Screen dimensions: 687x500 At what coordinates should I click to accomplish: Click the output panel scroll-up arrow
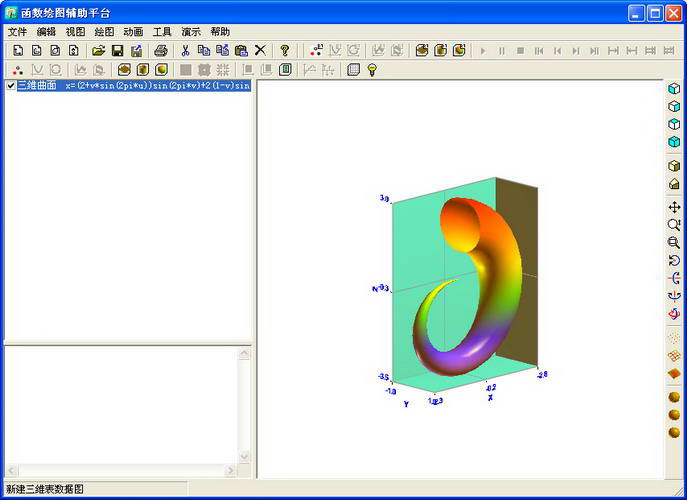coord(244,353)
